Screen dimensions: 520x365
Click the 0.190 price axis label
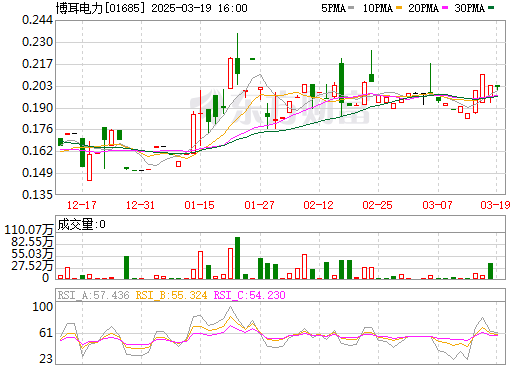pyautogui.click(x=37, y=108)
